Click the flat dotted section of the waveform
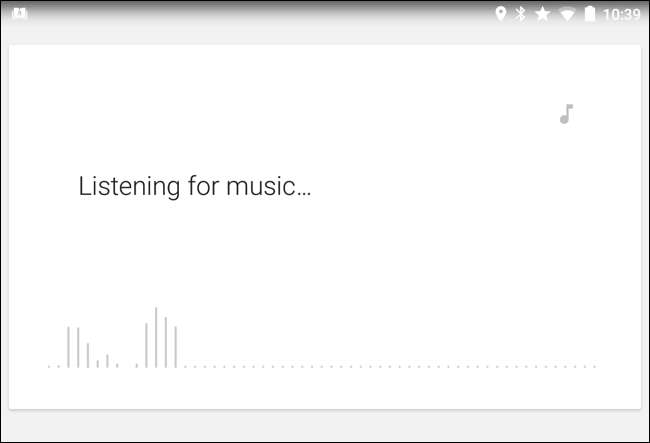Screen dimensions: 650x443 pyautogui.click(x=390, y=366)
